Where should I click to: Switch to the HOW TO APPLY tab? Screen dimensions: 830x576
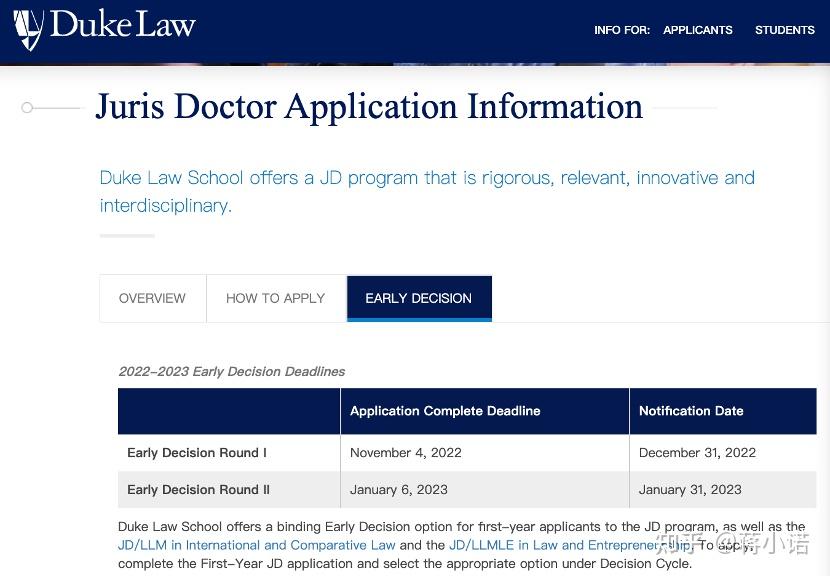[275, 298]
